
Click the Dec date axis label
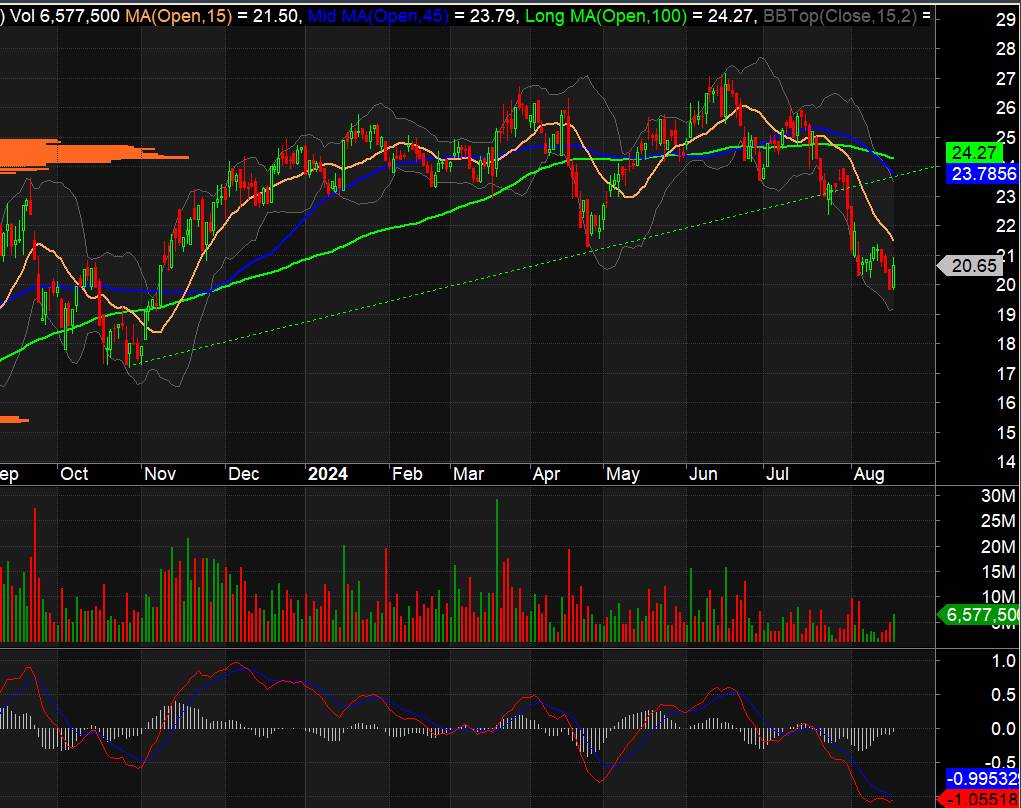[x=244, y=473]
